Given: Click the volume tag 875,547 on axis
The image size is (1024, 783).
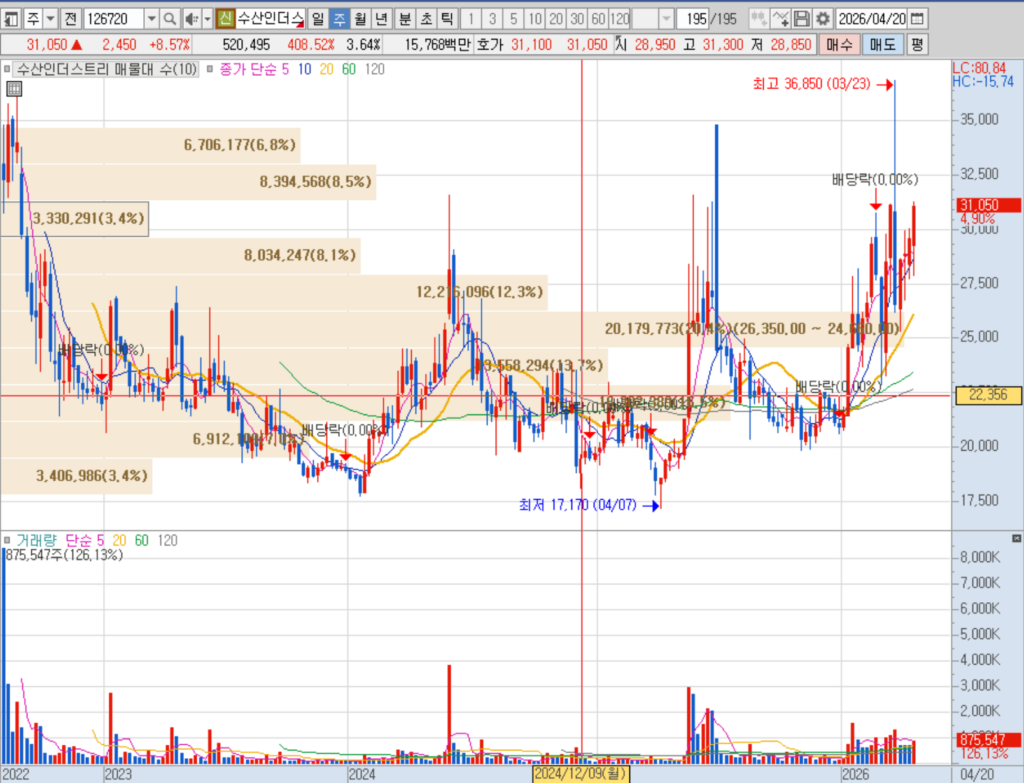Looking at the screenshot, I should [x=989, y=739].
